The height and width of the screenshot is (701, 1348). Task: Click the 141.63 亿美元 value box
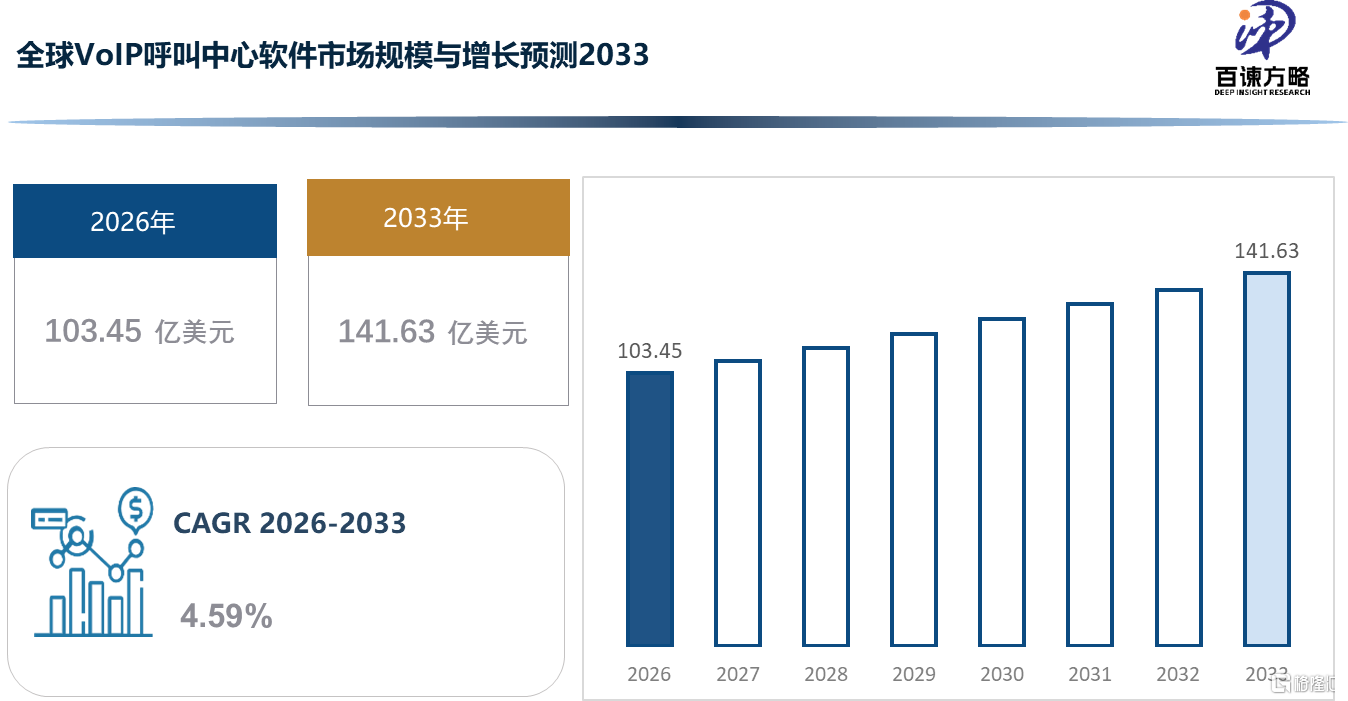[x=438, y=331]
